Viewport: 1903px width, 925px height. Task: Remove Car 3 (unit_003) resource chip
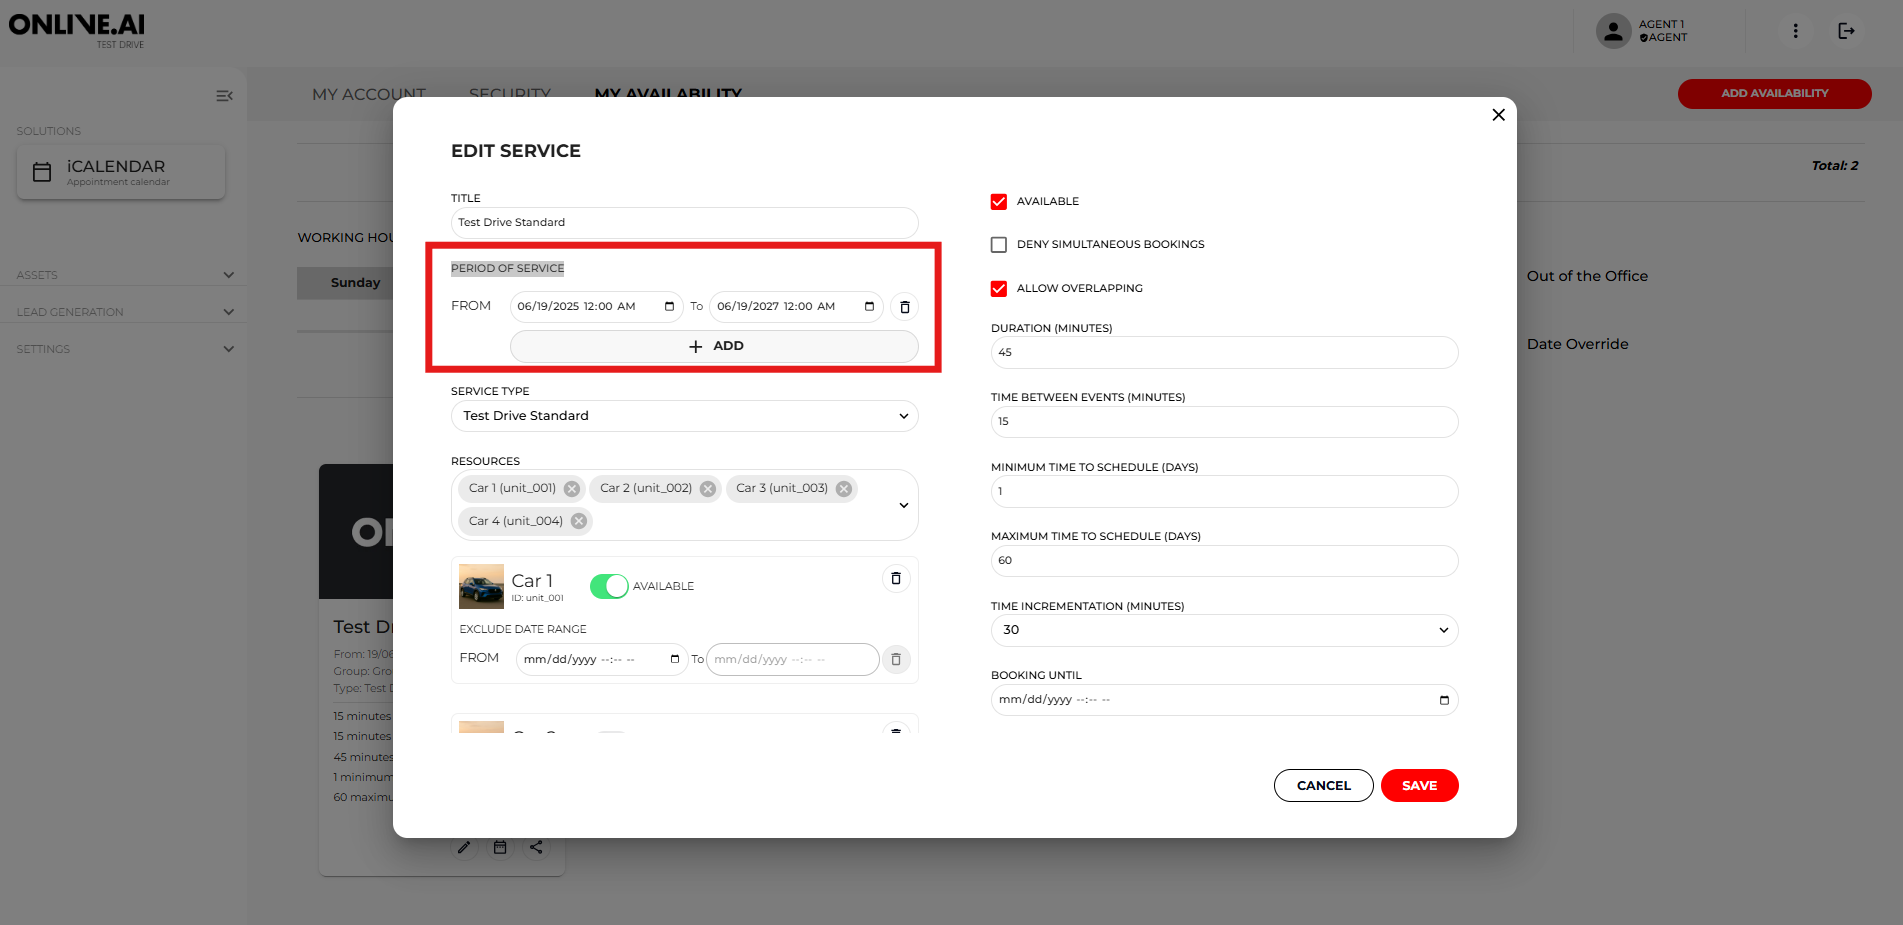click(844, 489)
